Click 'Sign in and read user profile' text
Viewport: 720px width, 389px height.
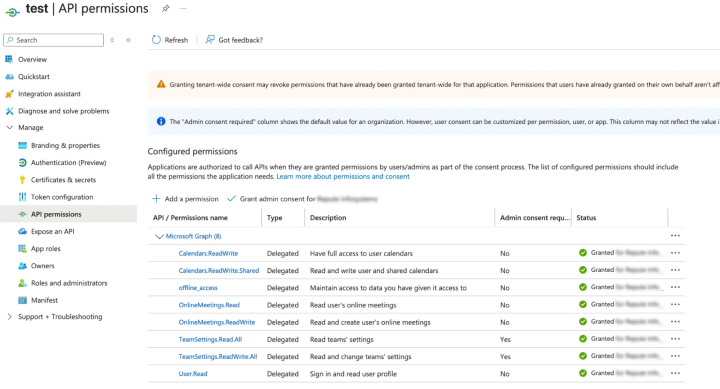click(353, 374)
